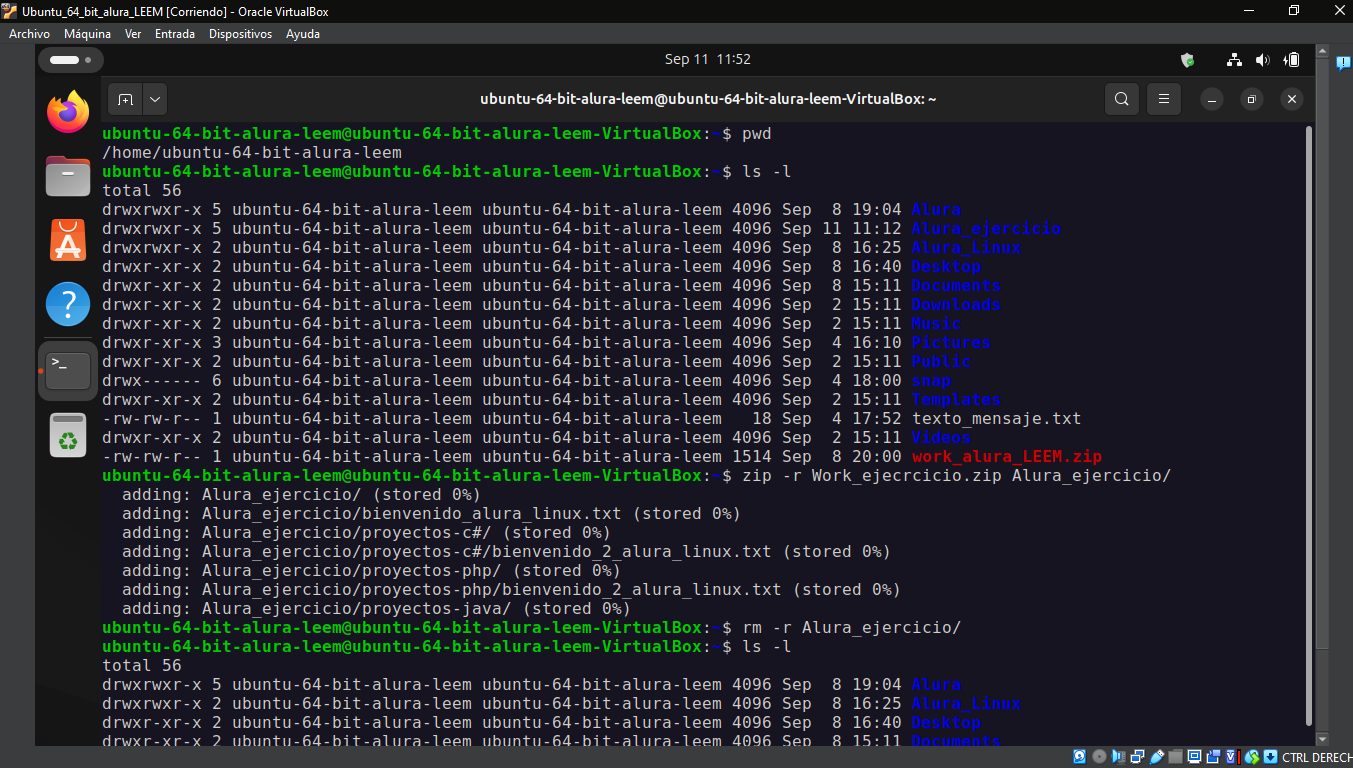Open the Files manager in the dock
This screenshot has height=768, width=1353.
68,176
